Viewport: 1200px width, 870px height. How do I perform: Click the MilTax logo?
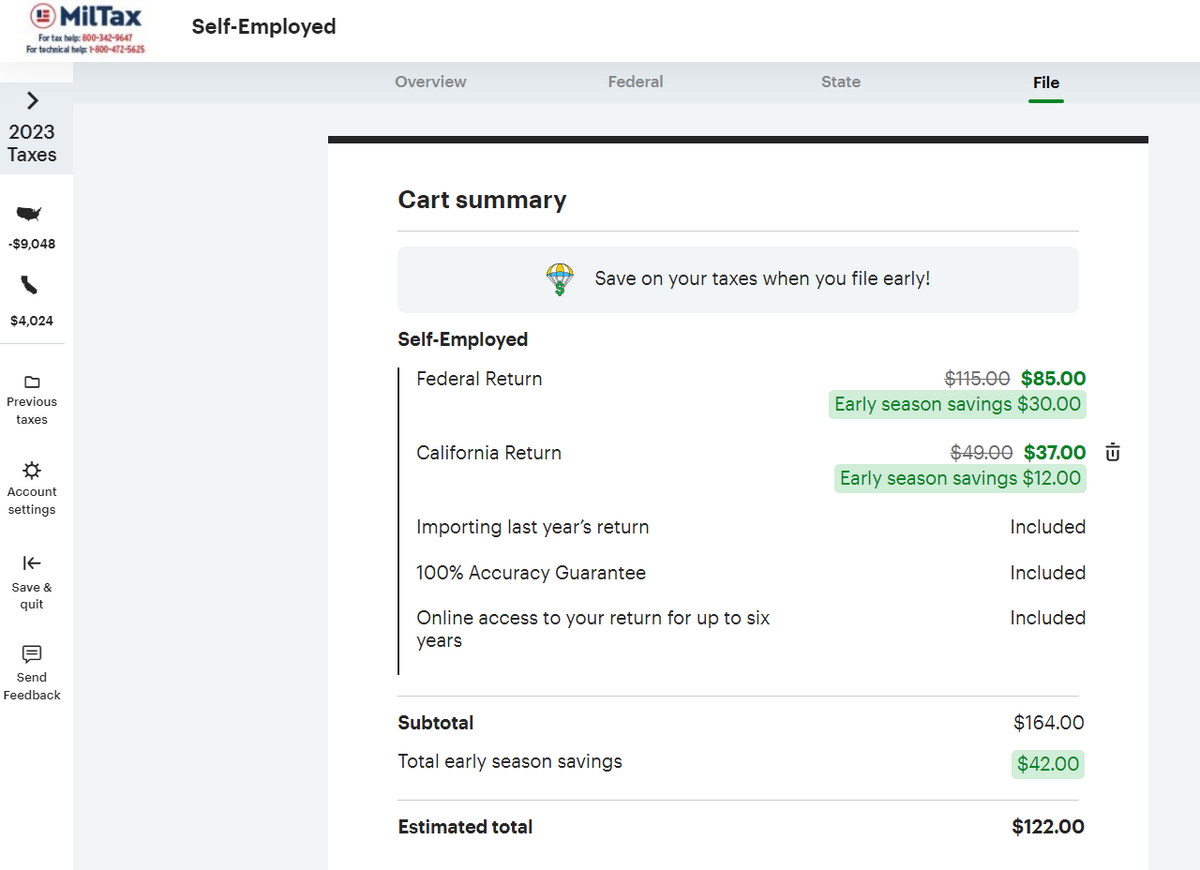tap(86, 18)
